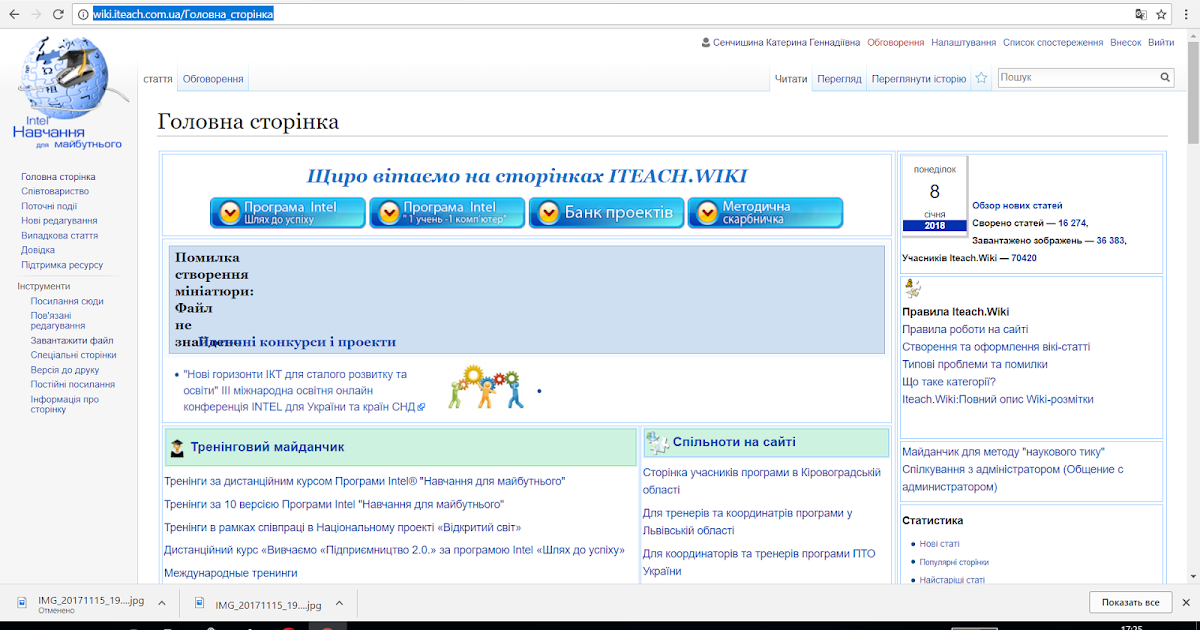Image resolution: width=1200 pixels, height=630 pixels.
Task: Click the browser back arrow
Action: (14, 14)
